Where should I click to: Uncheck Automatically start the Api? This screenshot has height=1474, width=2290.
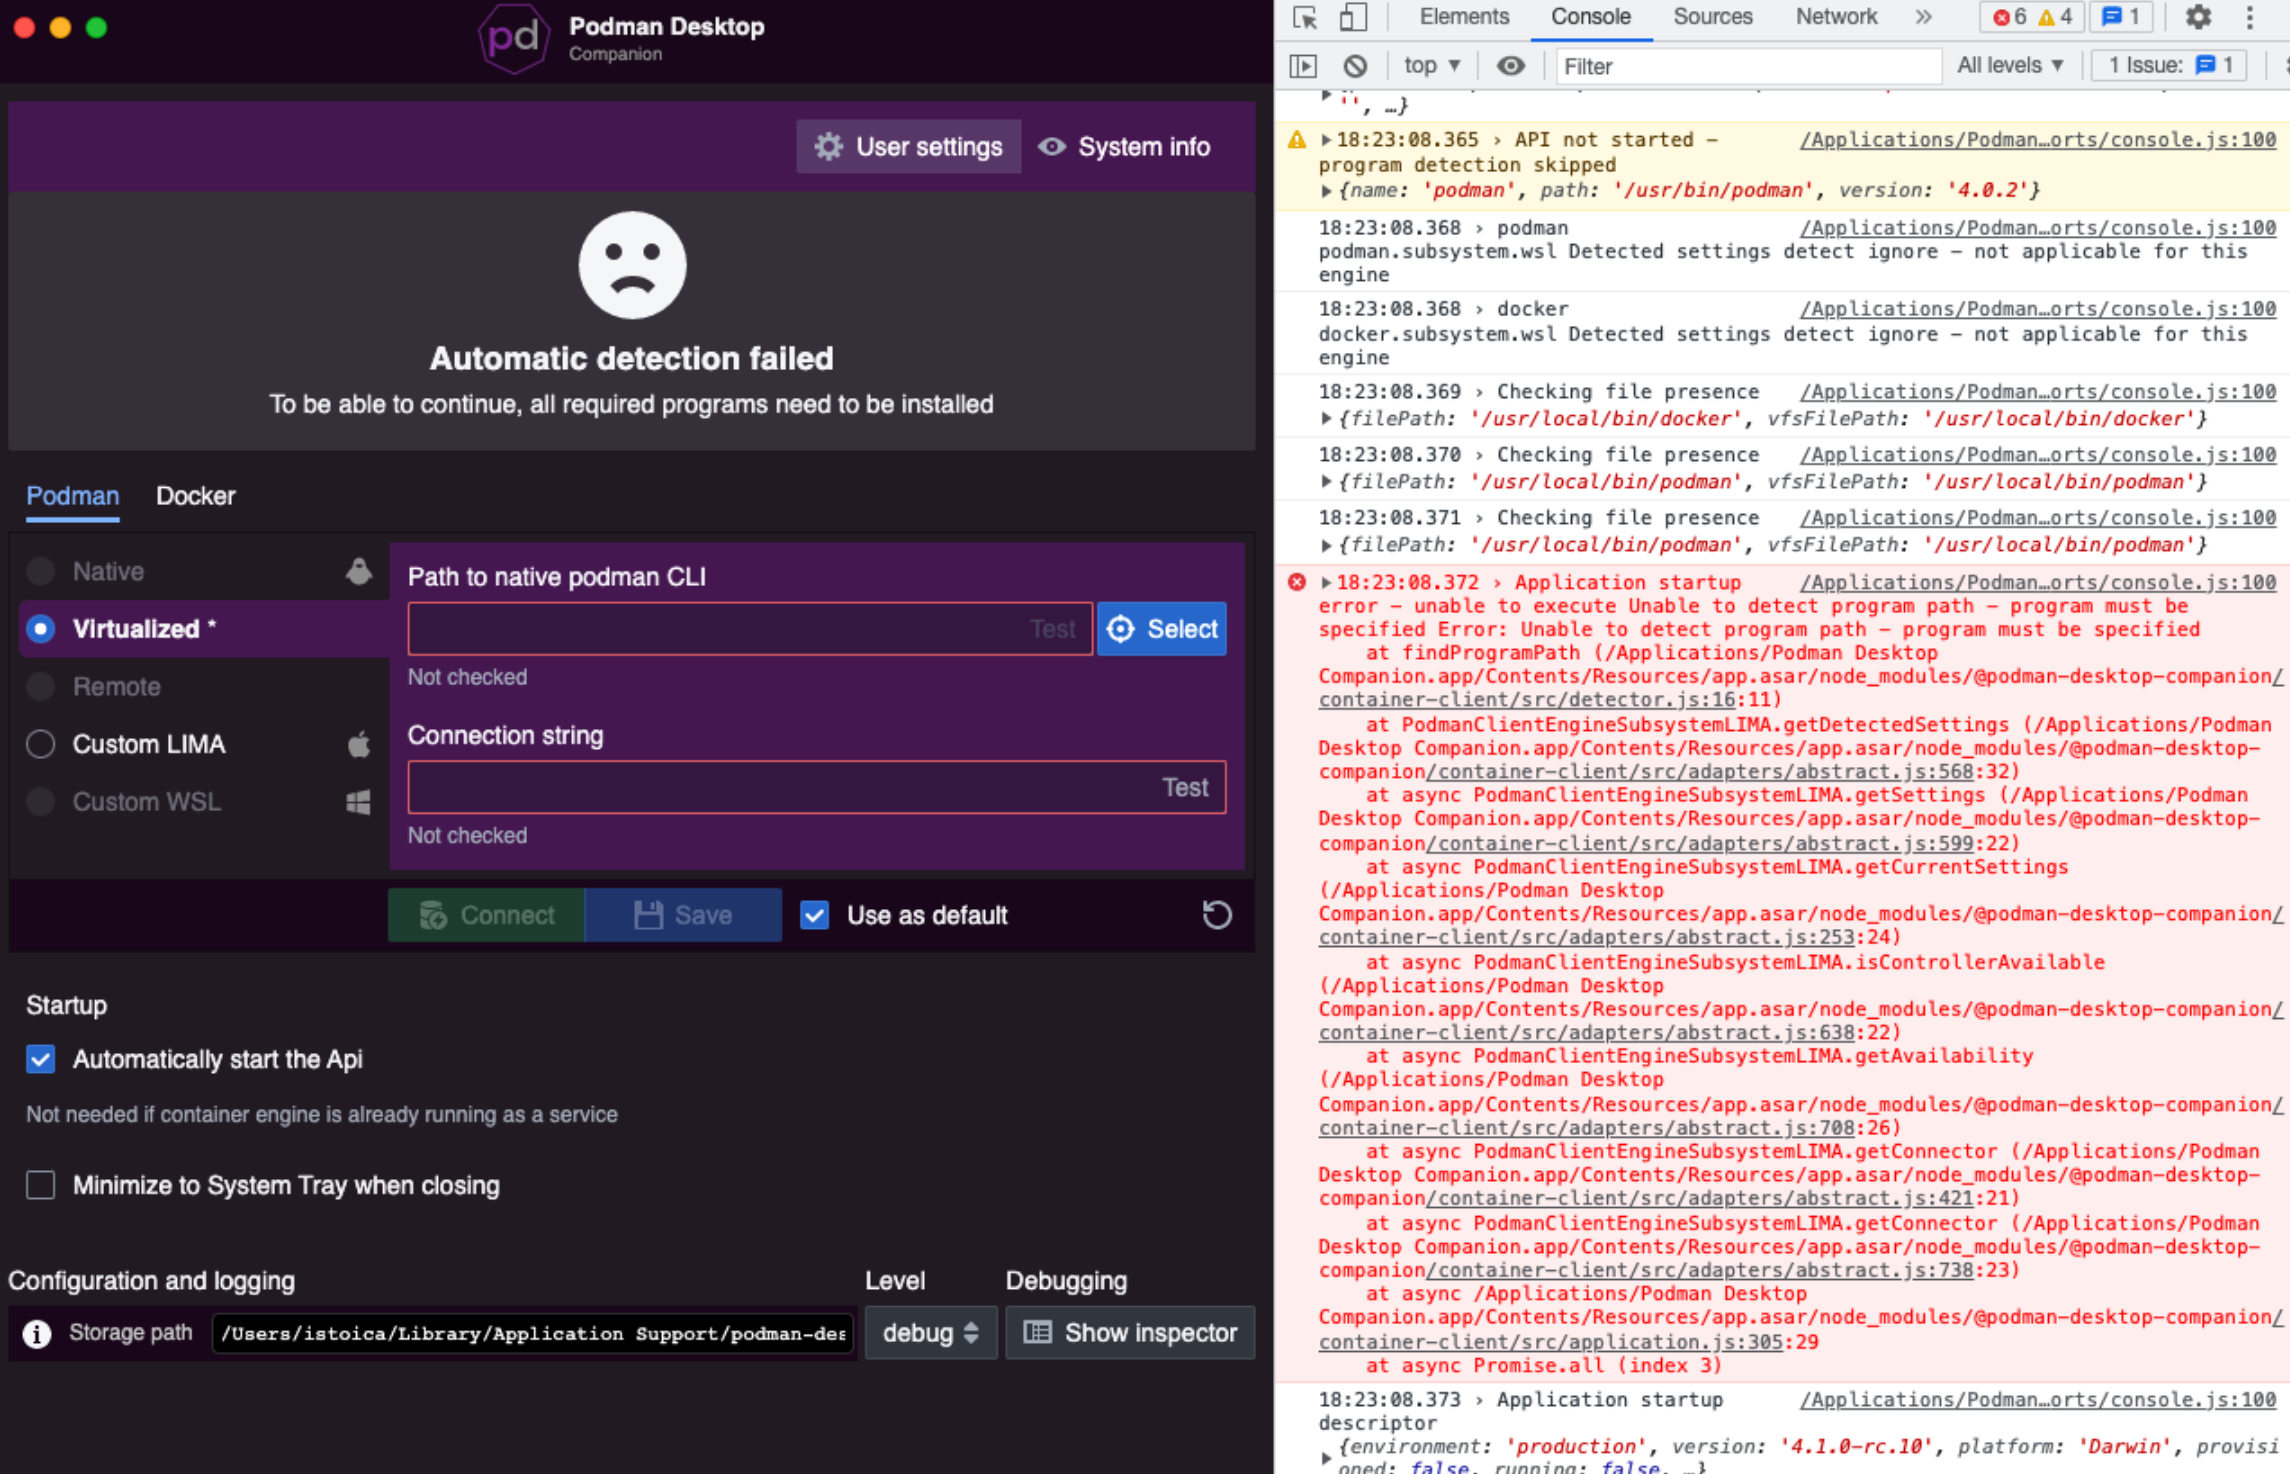(x=40, y=1059)
